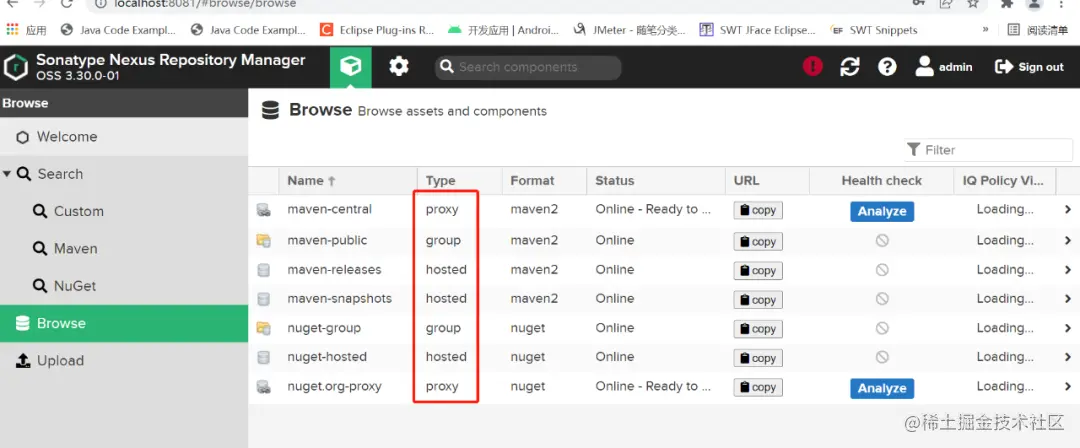The height and width of the screenshot is (448, 1080).
Task: Open the Upload page
Action: pyautogui.click(x=124, y=360)
